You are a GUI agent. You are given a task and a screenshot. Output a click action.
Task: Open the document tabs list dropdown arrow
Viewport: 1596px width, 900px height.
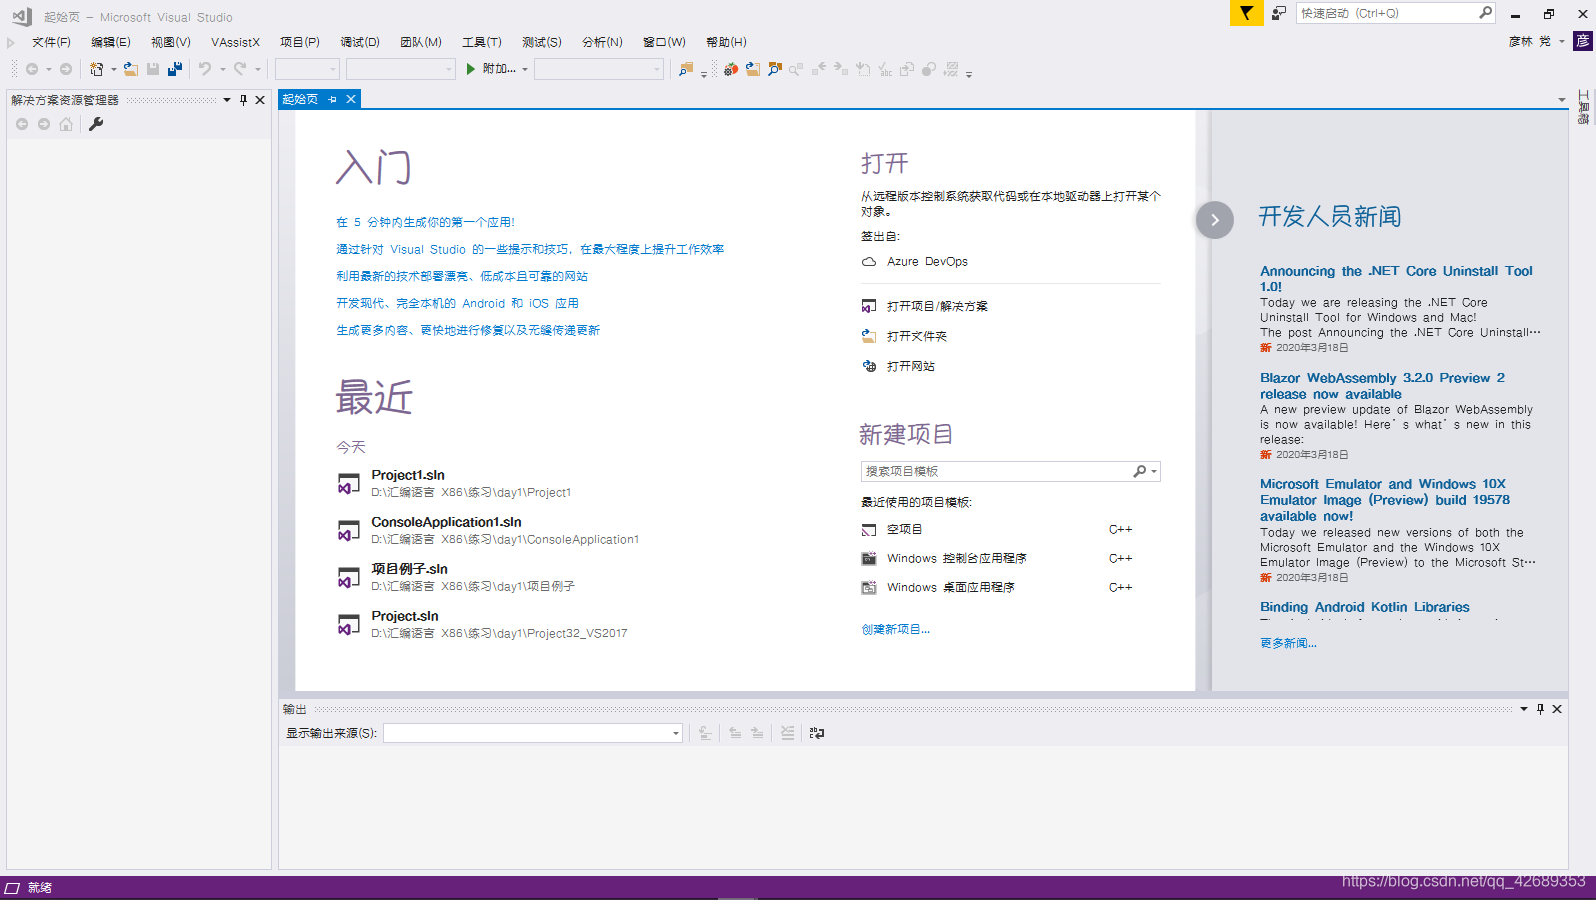coord(1562,100)
